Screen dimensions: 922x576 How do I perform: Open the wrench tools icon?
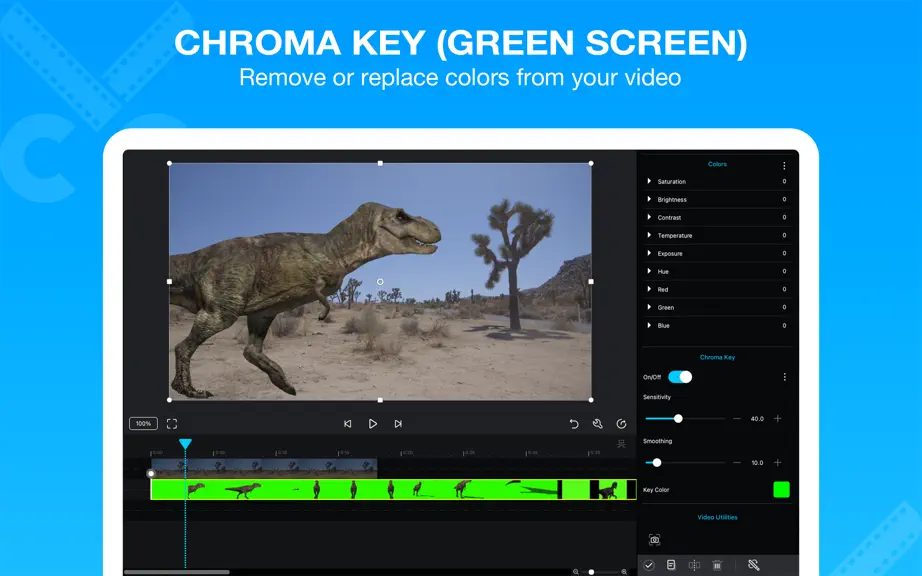click(x=597, y=424)
